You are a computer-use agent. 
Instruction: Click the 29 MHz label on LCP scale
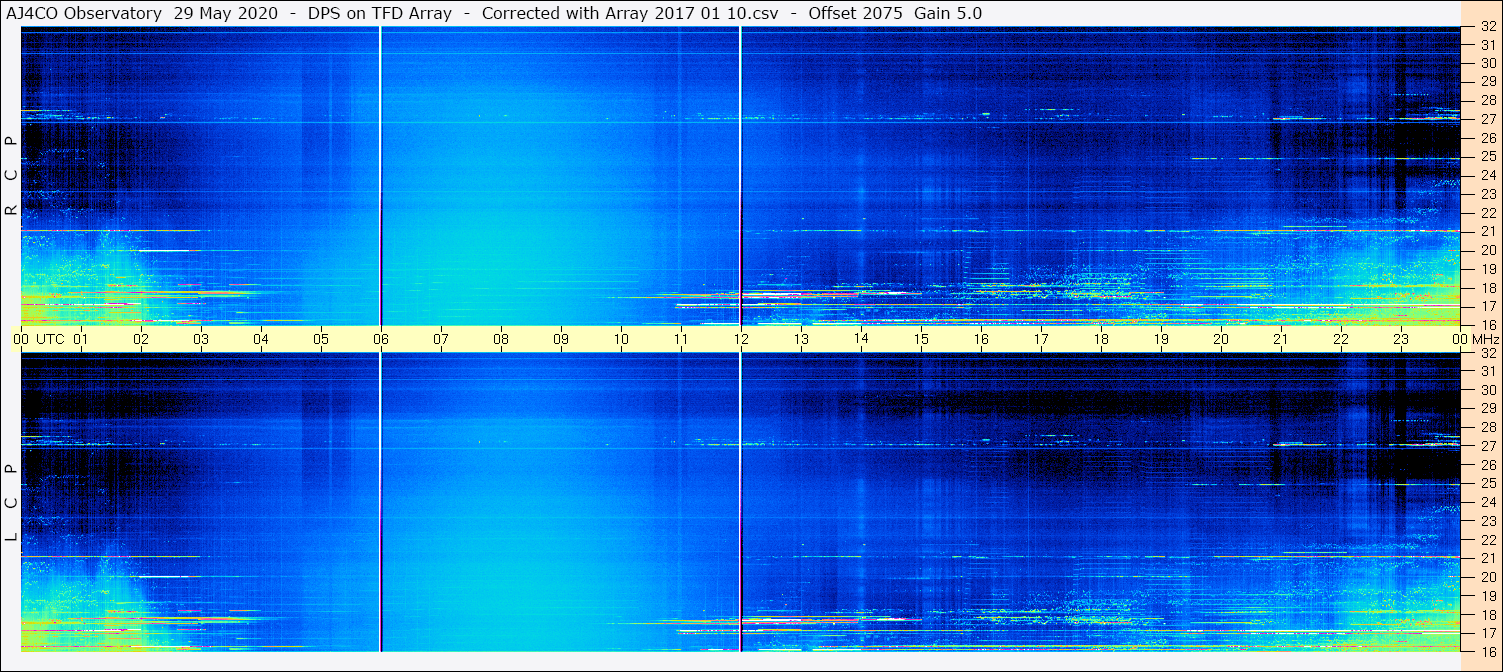[x=1488, y=409]
